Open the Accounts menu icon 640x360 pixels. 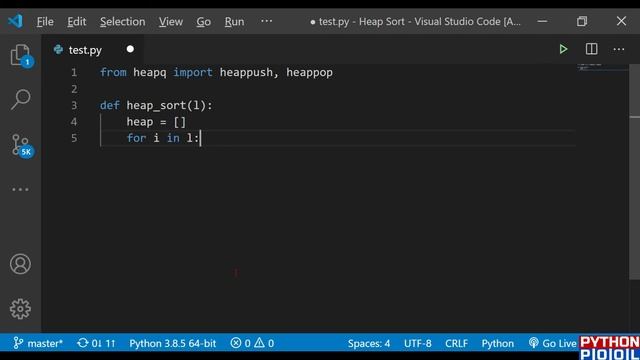20,264
